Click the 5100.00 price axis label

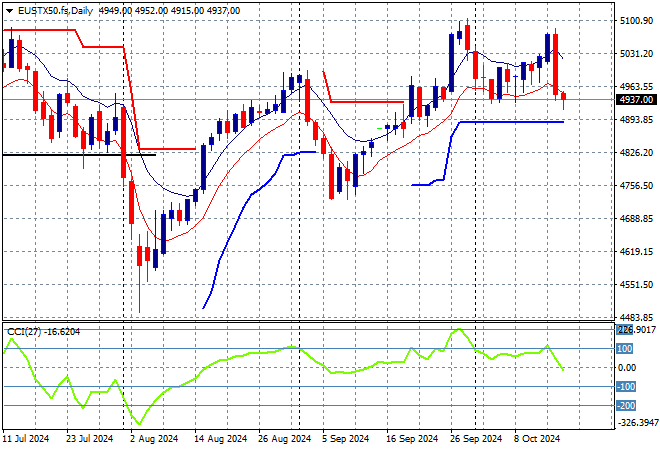click(636, 21)
